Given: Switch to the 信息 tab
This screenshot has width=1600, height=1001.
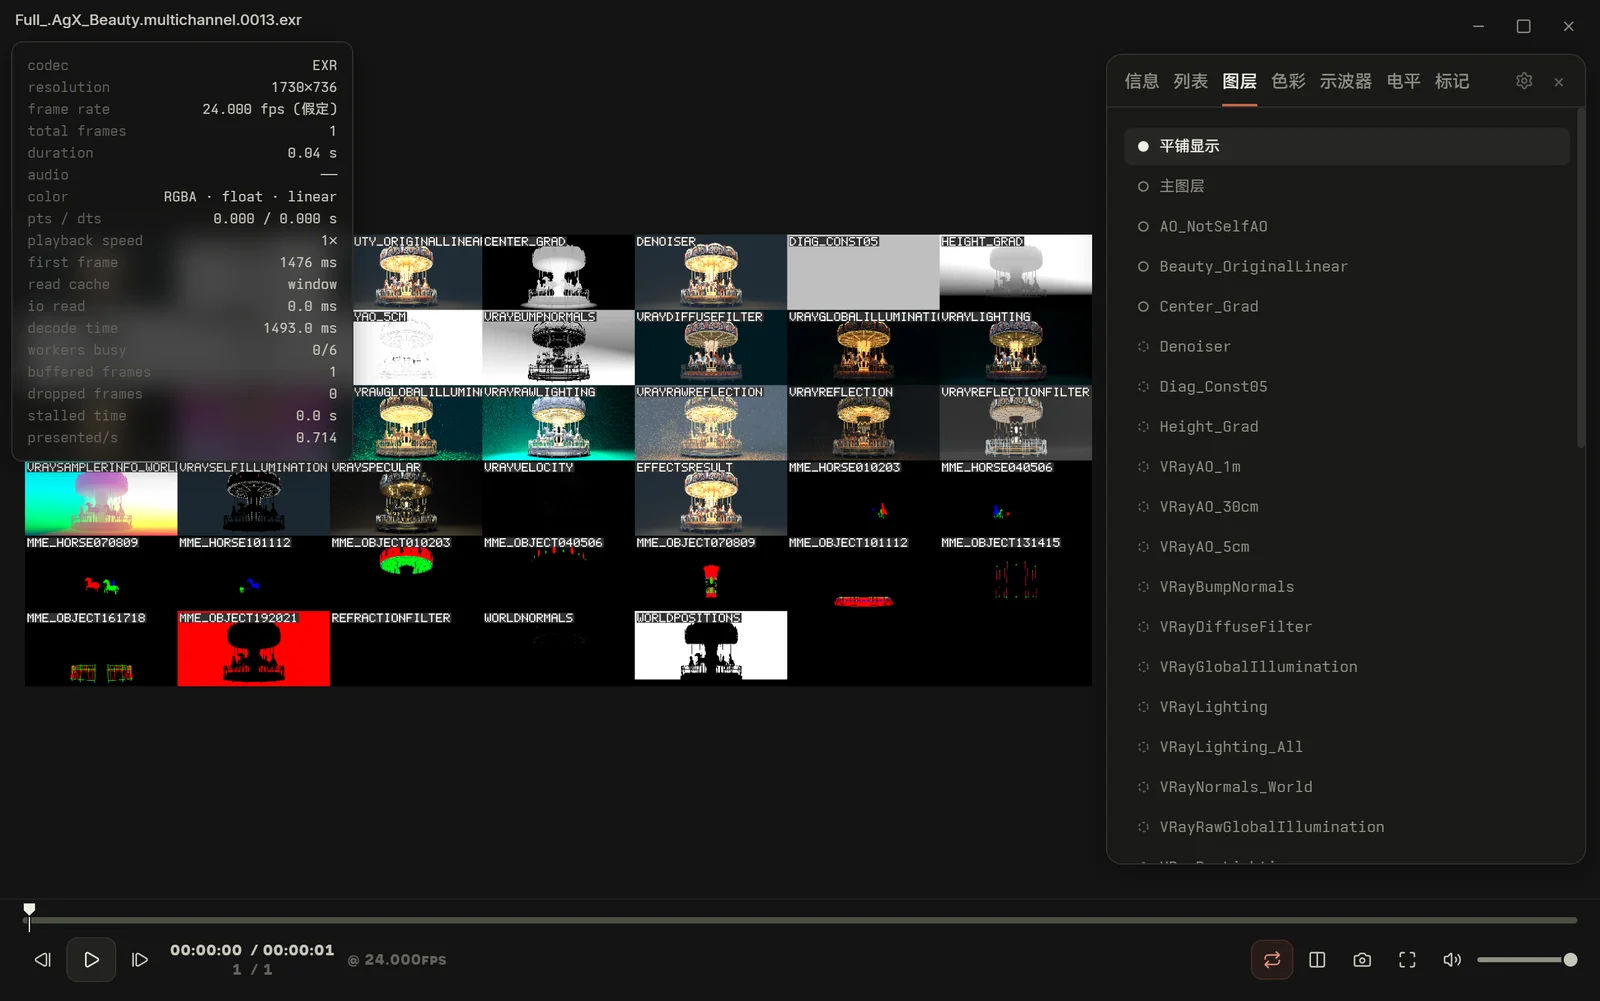Looking at the screenshot, I should (x=1141, y=81).
